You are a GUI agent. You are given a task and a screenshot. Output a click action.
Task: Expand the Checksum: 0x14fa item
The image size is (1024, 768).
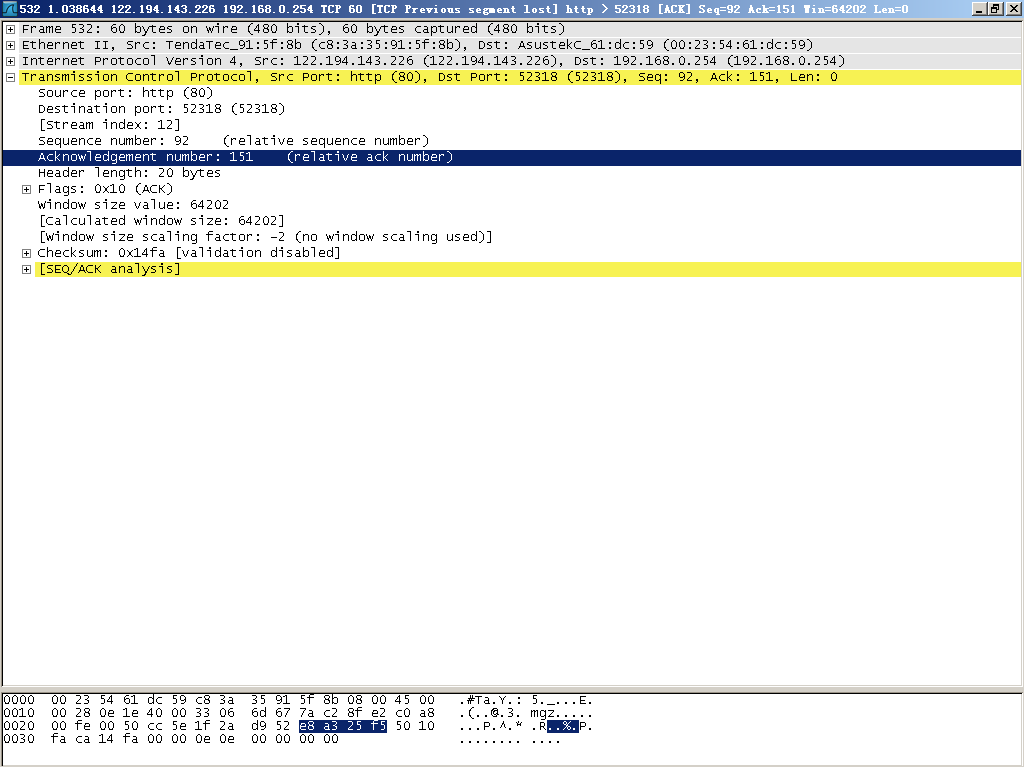coord(26,253)
